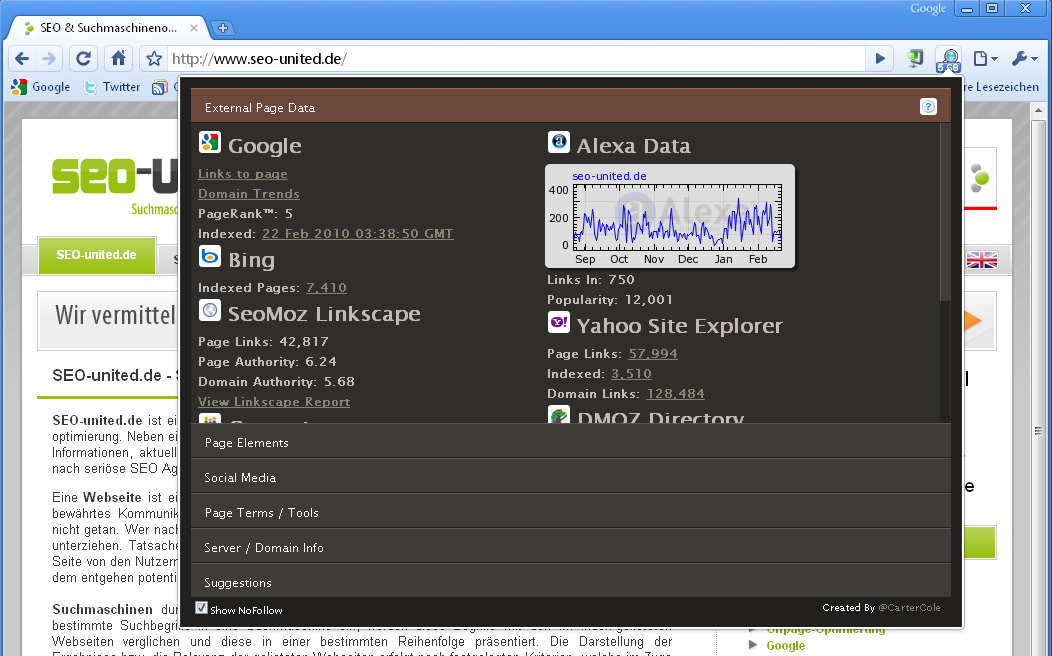
Task: Open the Links to page link
Action: pyautogui.click(x=243, y=174)
